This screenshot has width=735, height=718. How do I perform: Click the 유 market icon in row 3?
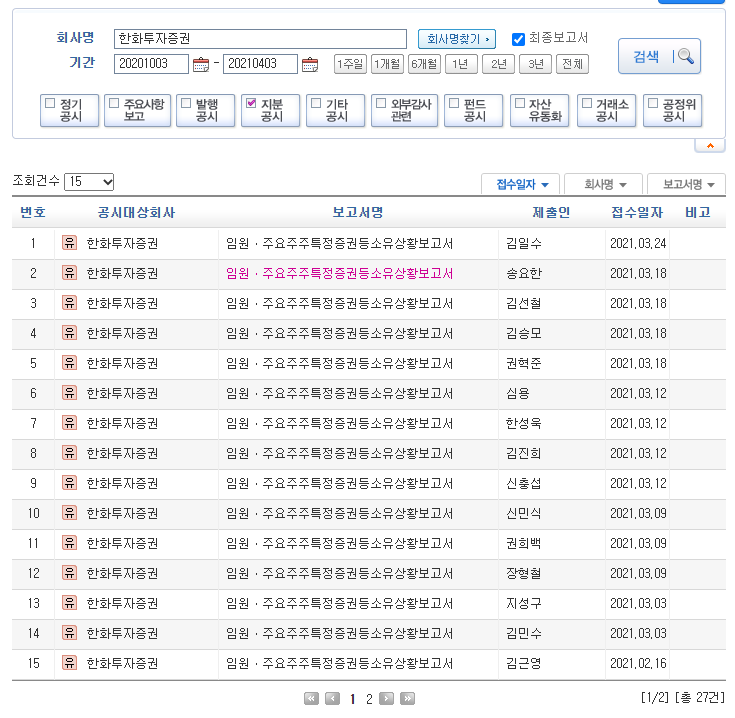[69, 303]
